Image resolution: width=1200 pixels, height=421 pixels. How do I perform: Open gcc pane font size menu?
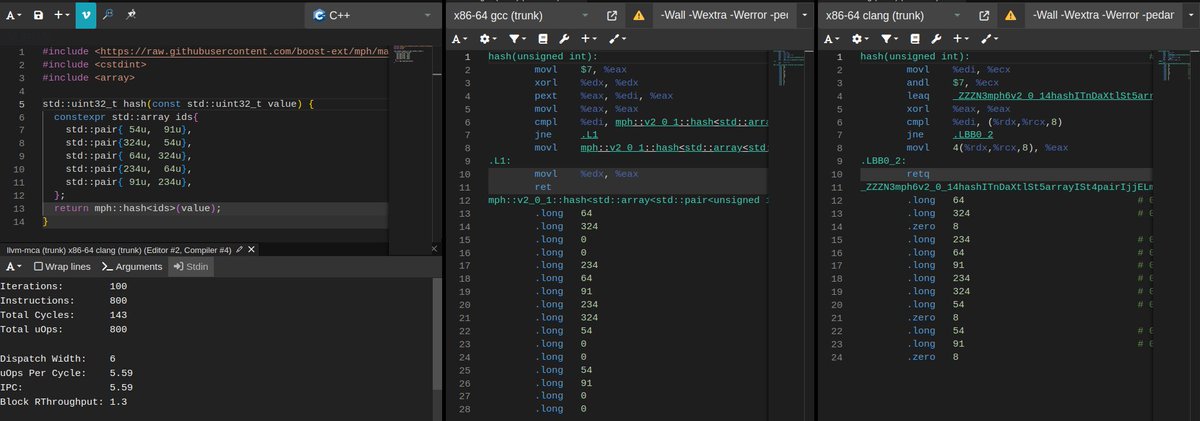(x=460, y=39)
